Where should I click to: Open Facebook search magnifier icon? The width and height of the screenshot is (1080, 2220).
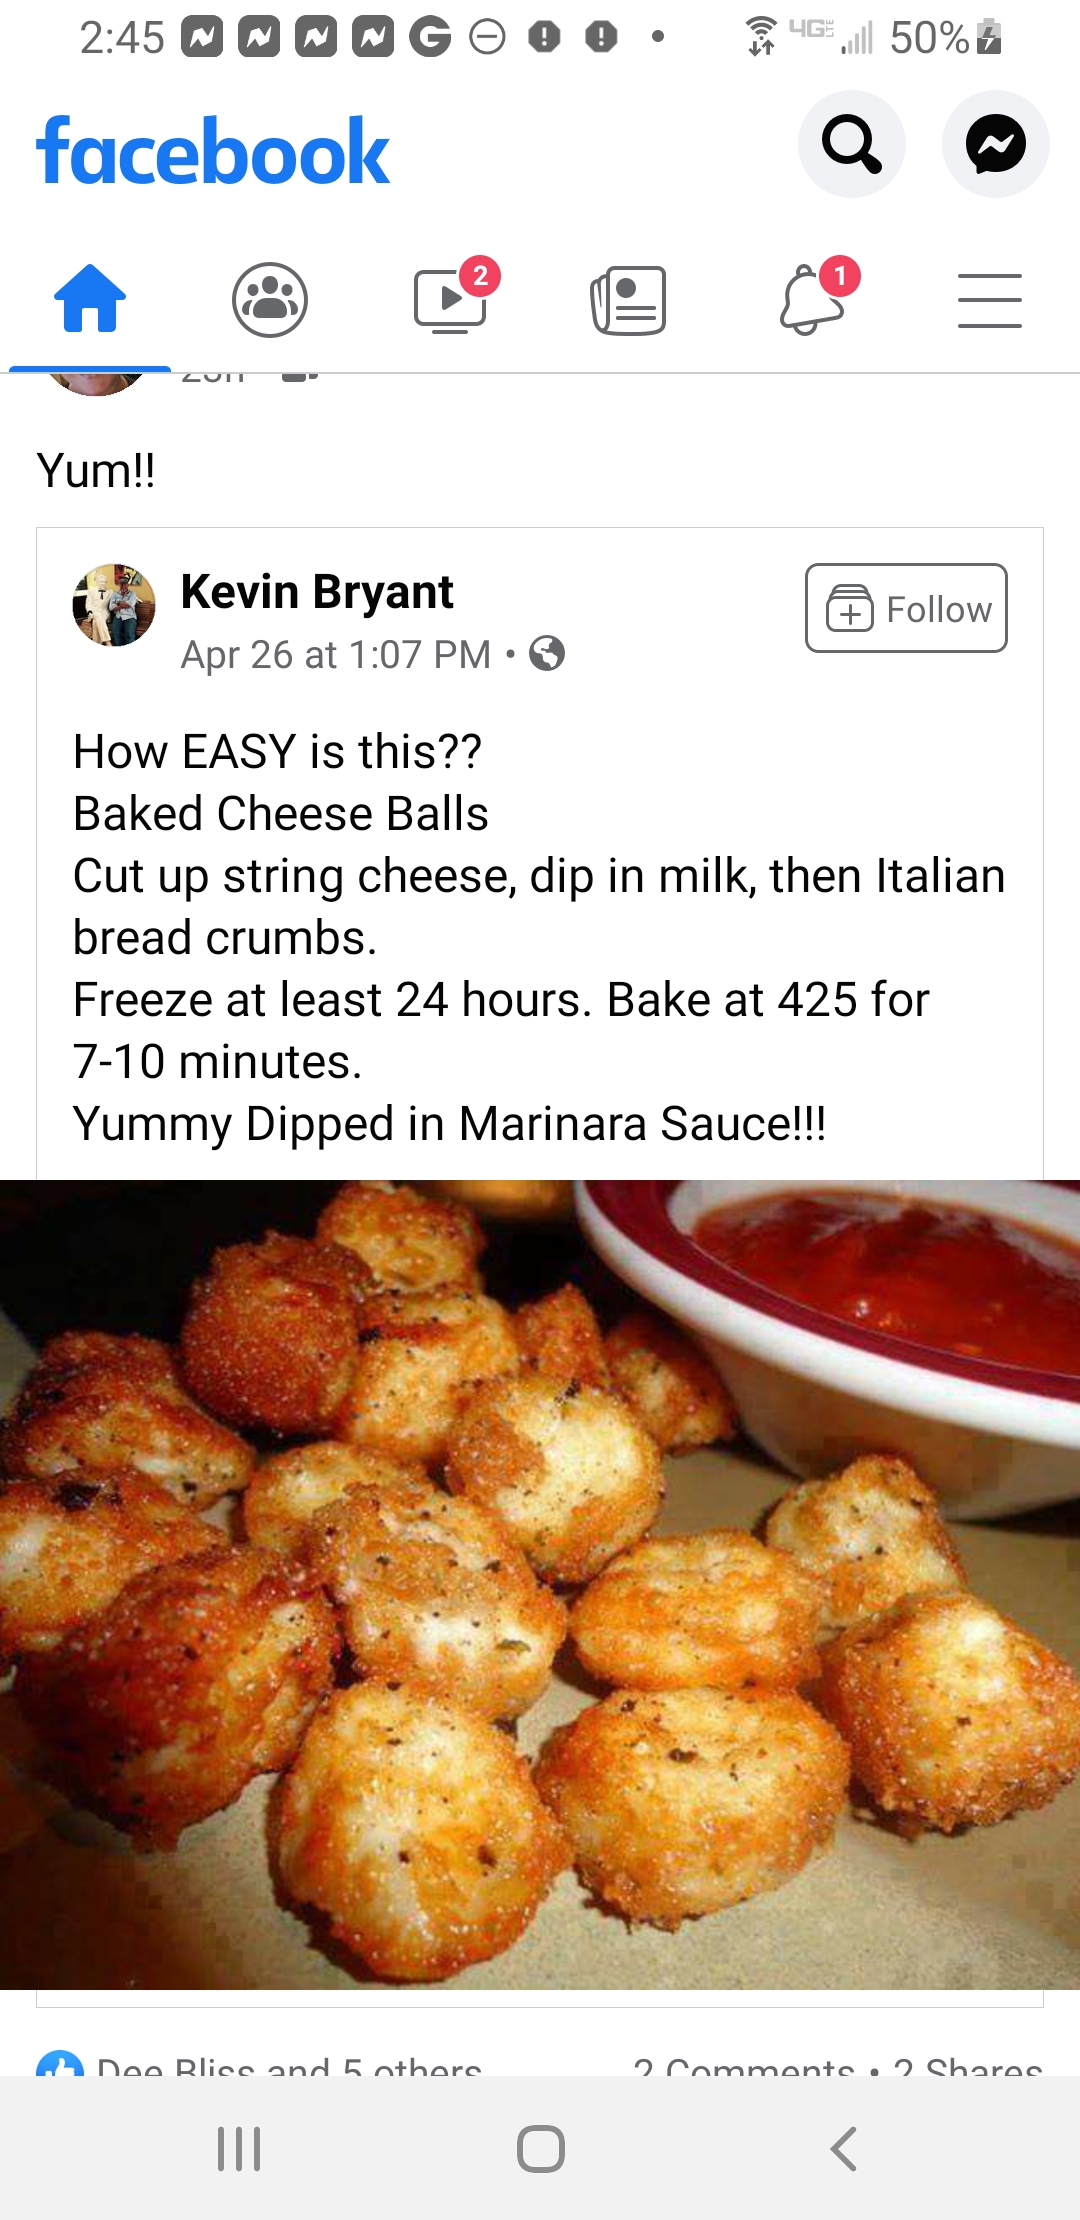click(x=852, y=144)
